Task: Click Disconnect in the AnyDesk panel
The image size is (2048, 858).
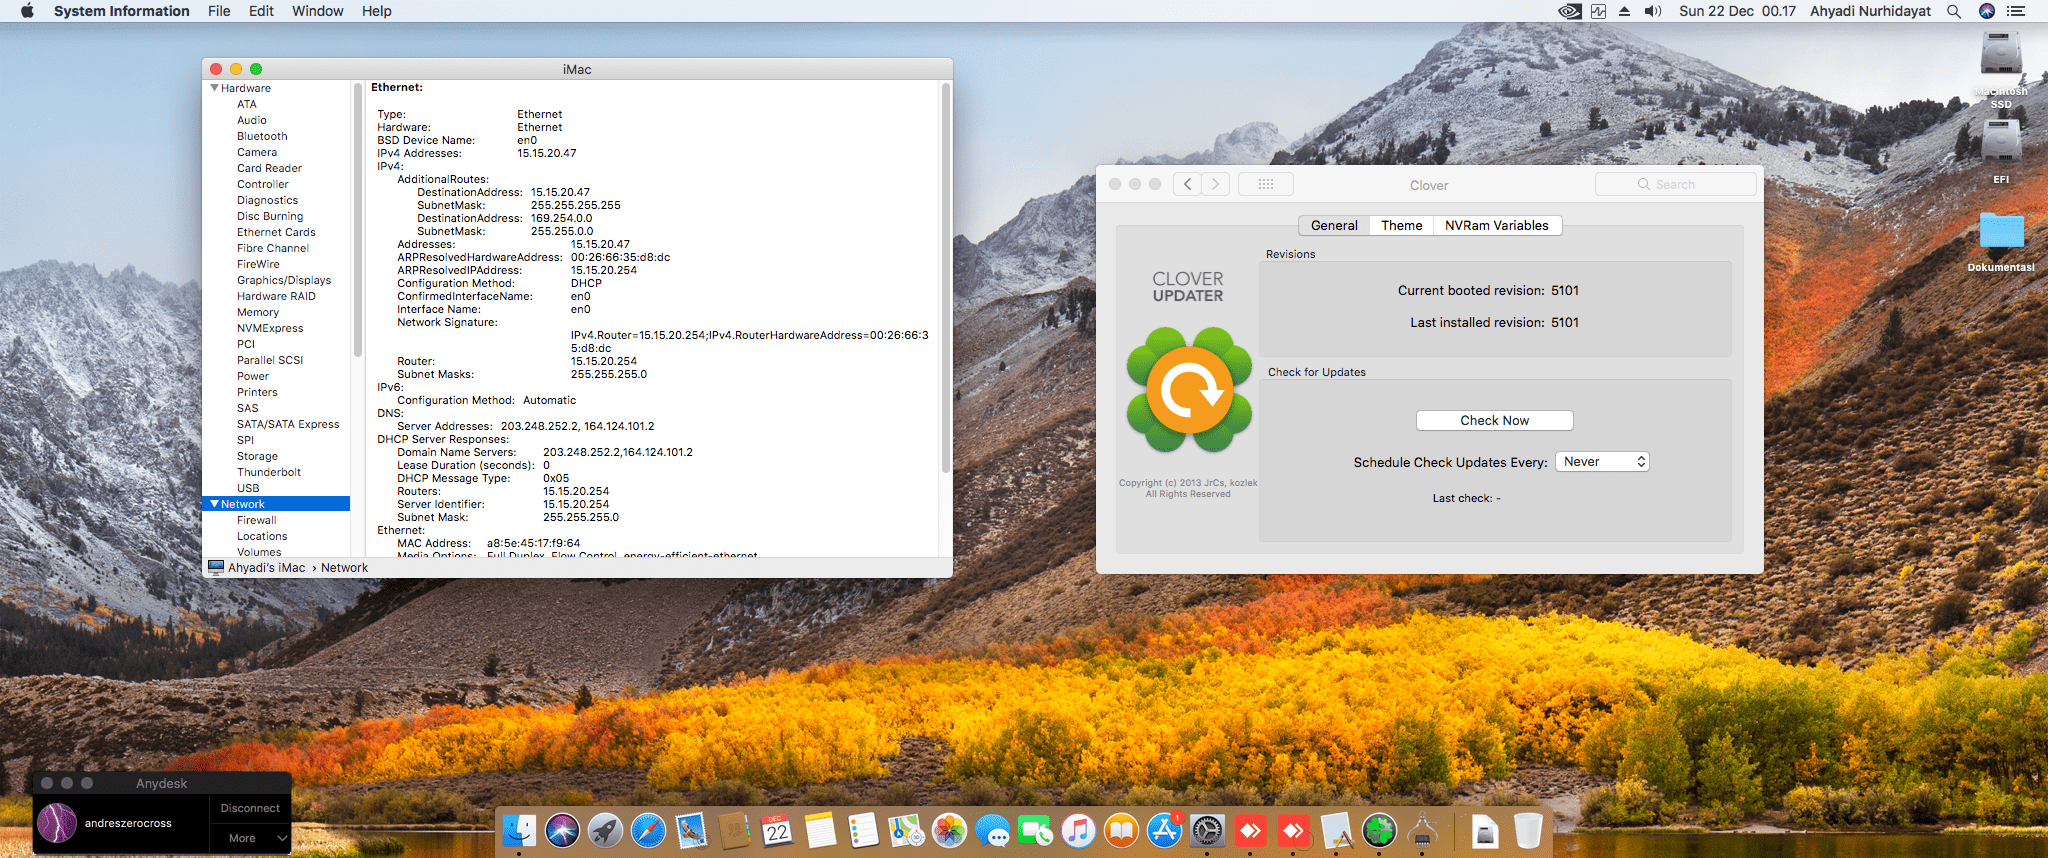Action: coord(250,808)
